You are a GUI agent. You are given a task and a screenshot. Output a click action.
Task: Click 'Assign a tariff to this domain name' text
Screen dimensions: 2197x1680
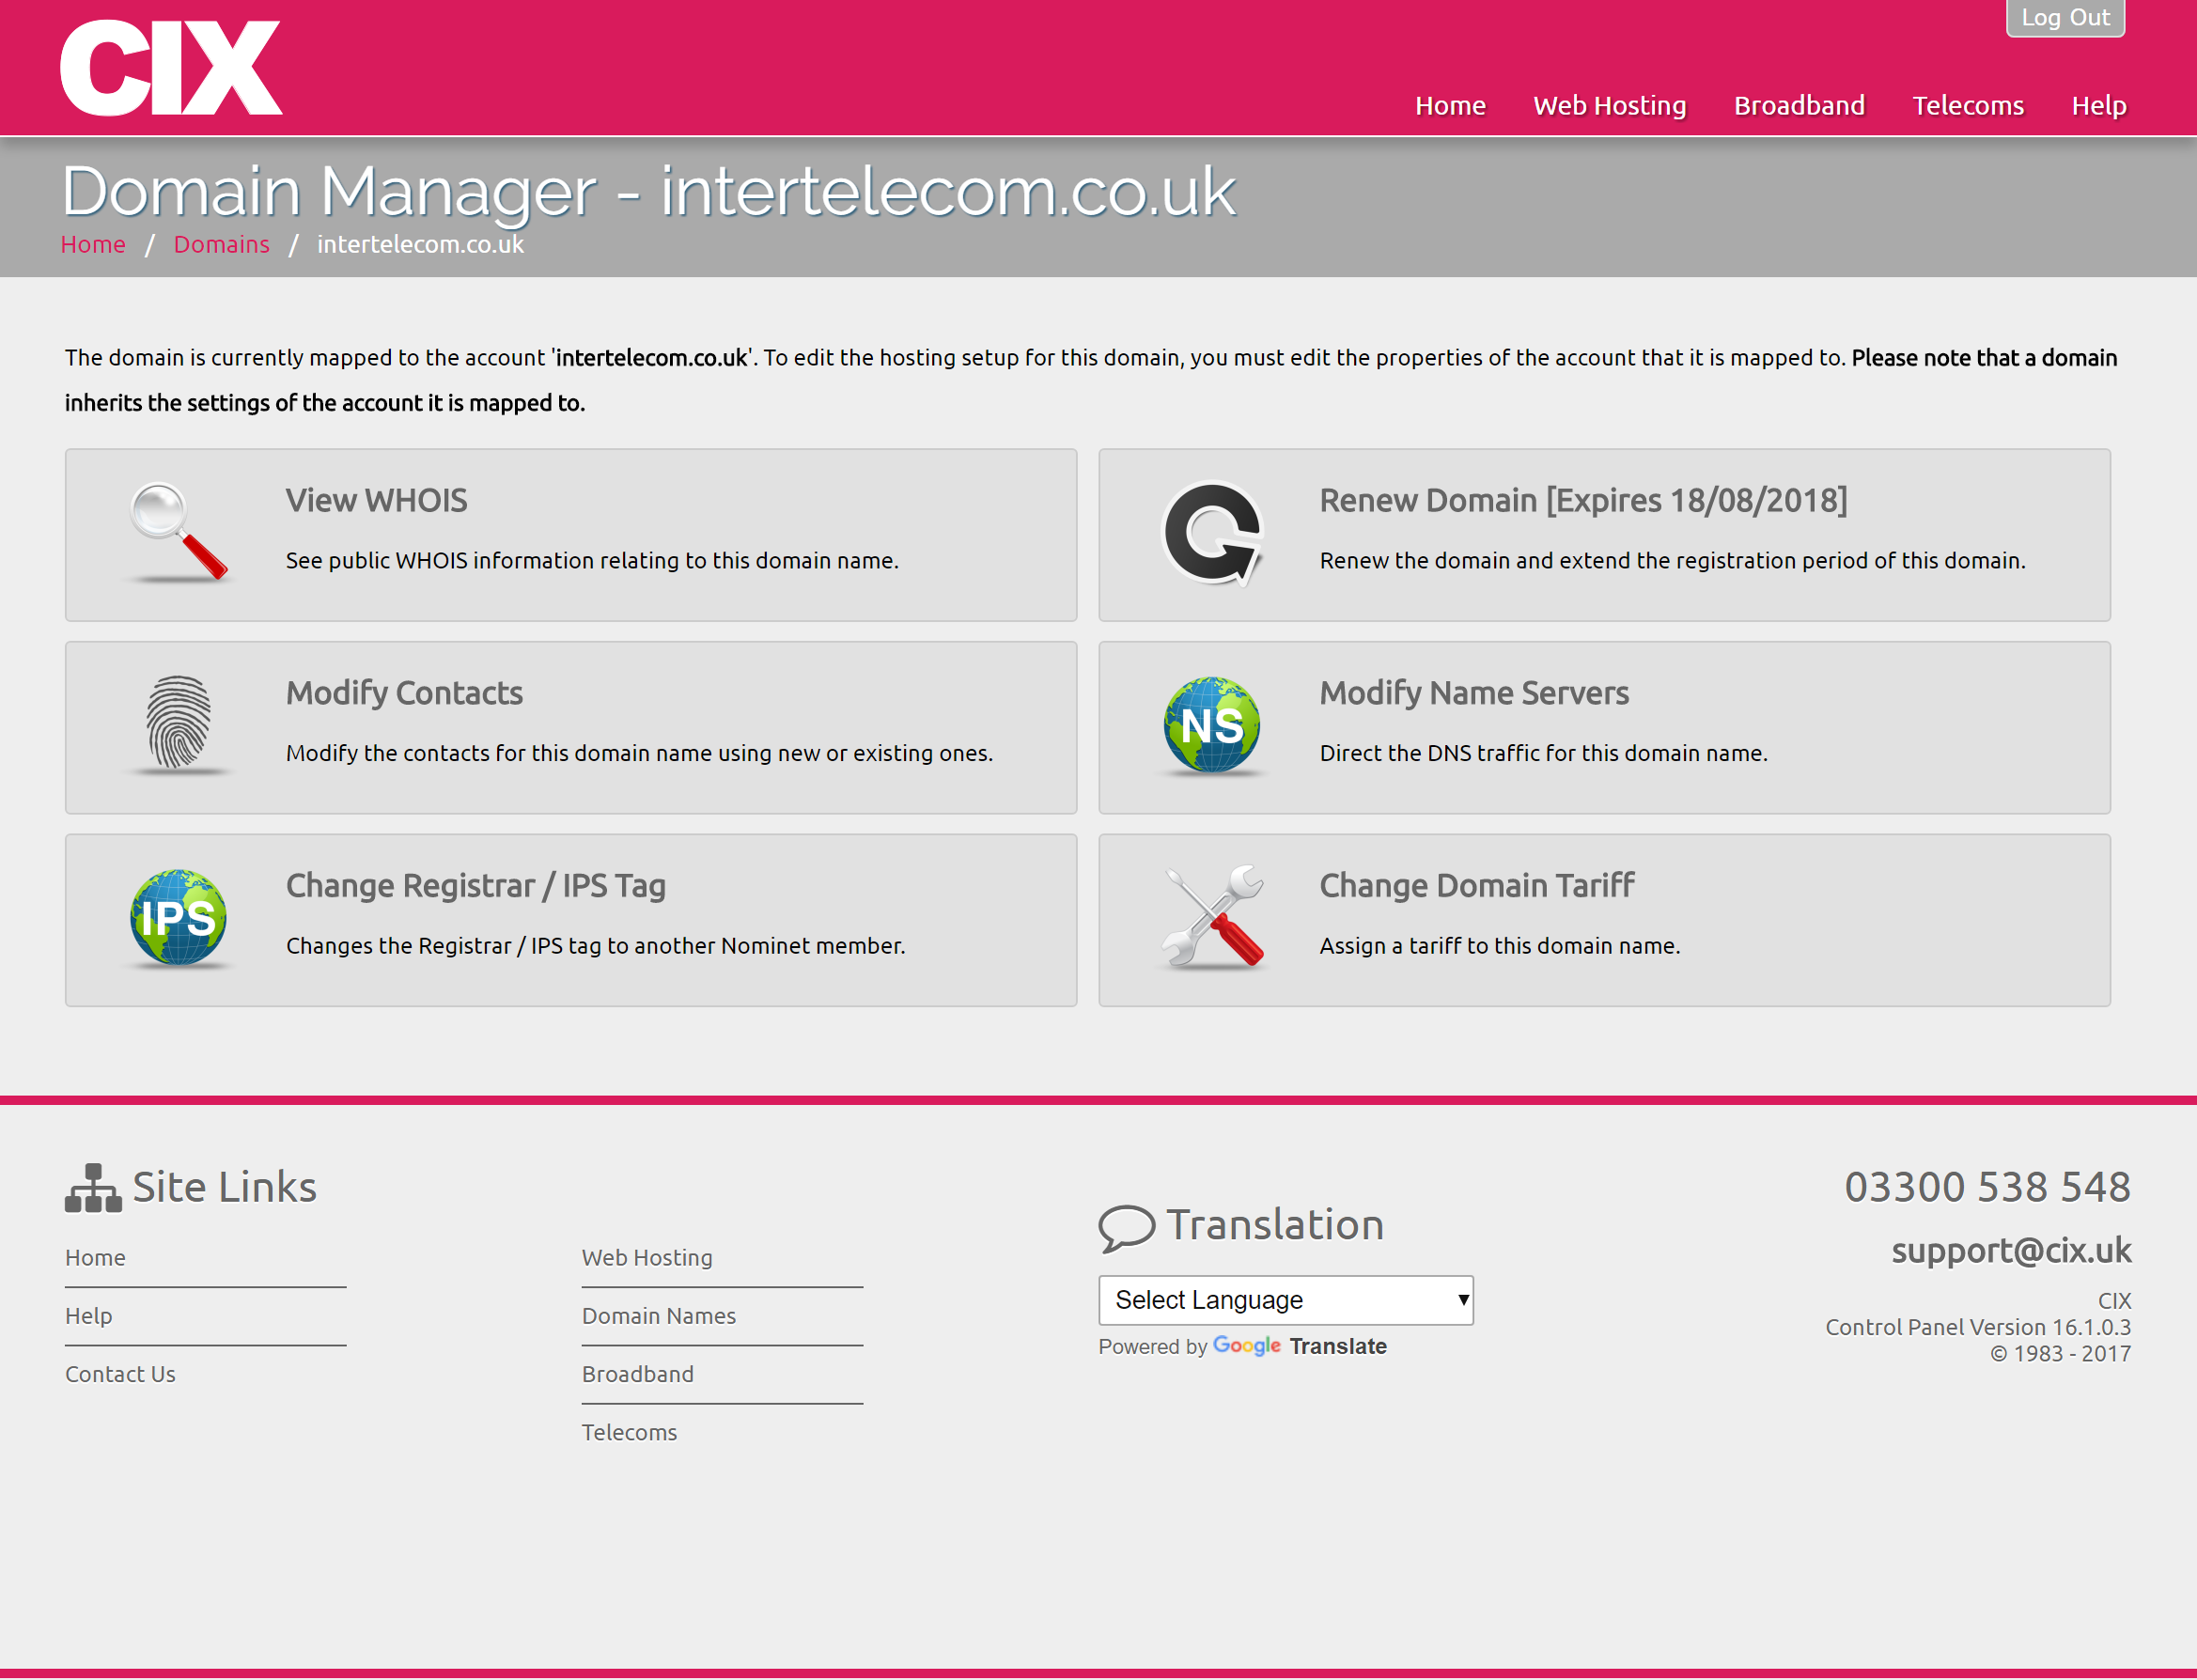tap(1499, 946)
